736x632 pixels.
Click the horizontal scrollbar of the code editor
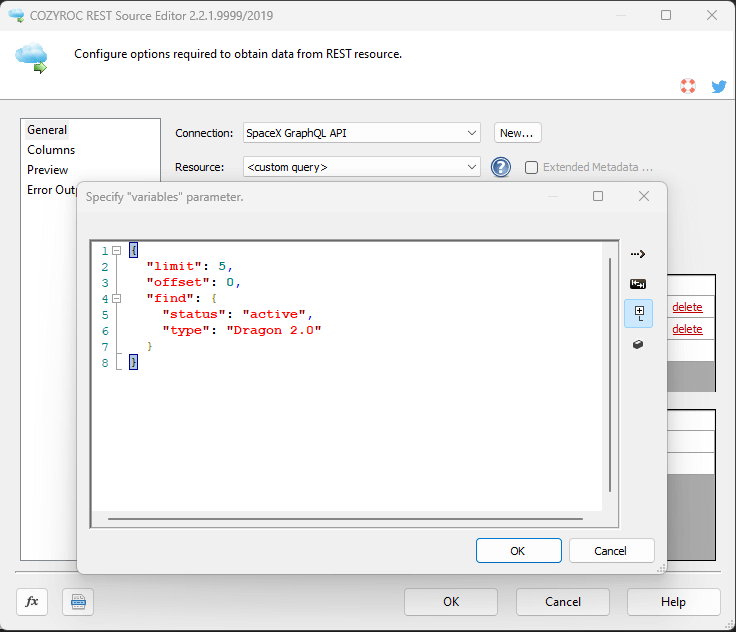345,519
